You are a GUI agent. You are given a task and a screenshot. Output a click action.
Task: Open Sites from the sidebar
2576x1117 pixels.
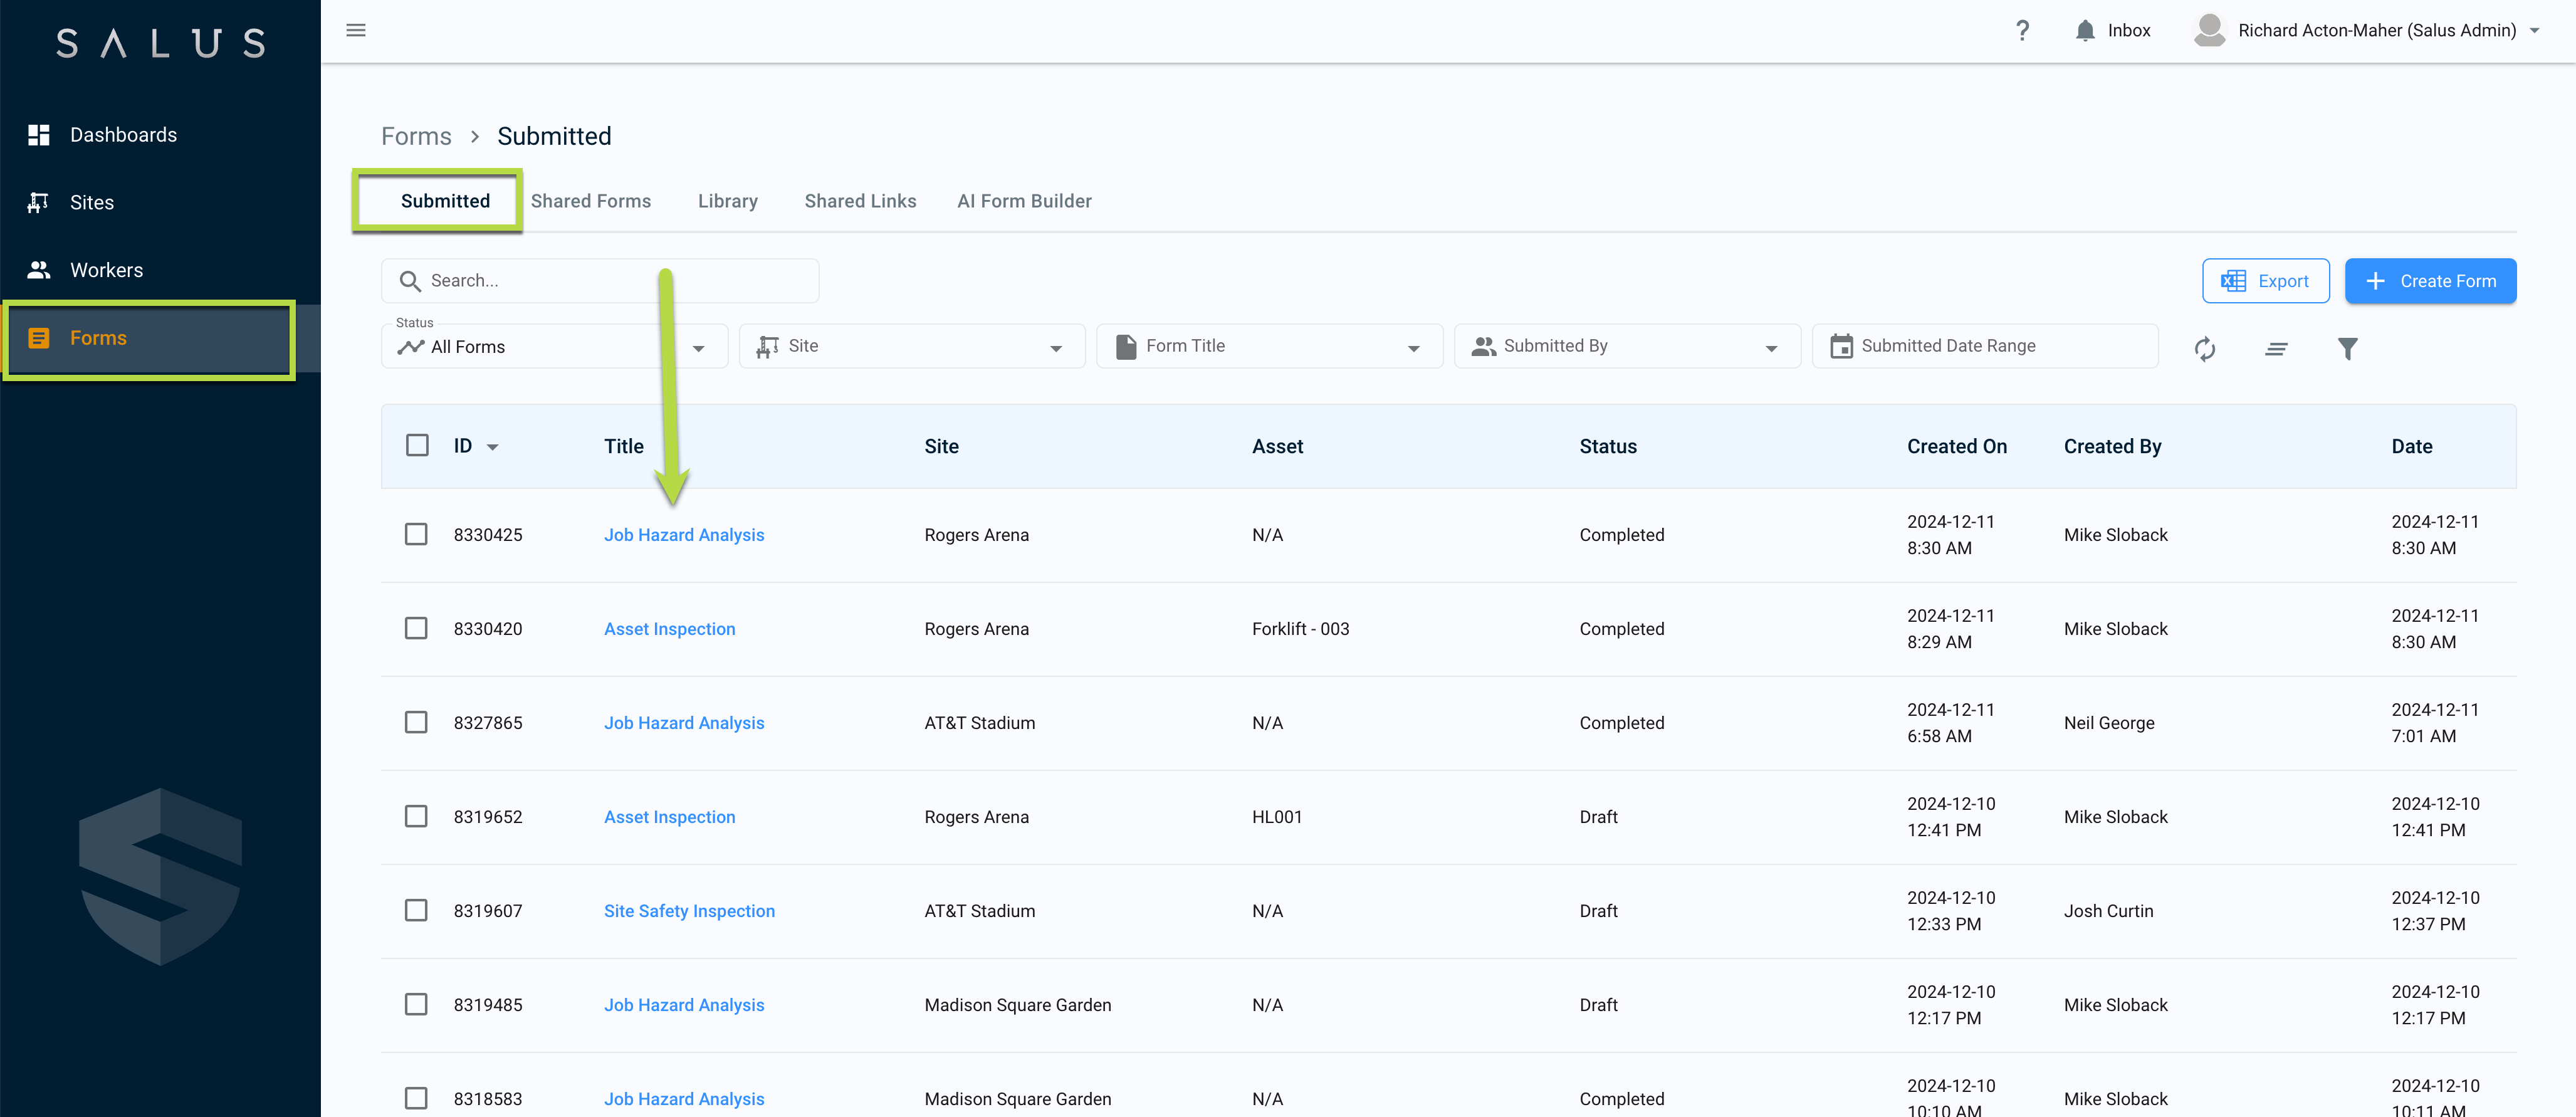click(x=92, y=203)
